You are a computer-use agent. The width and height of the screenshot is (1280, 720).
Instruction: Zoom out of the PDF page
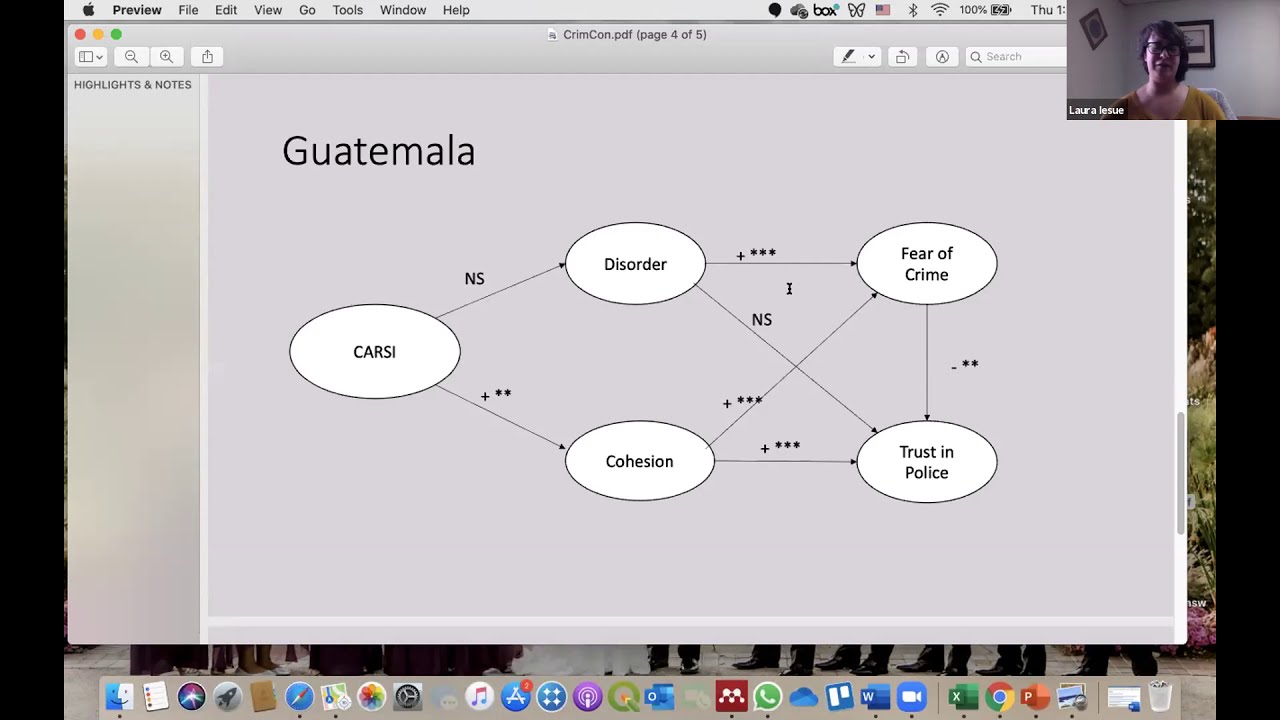[131, 57]
